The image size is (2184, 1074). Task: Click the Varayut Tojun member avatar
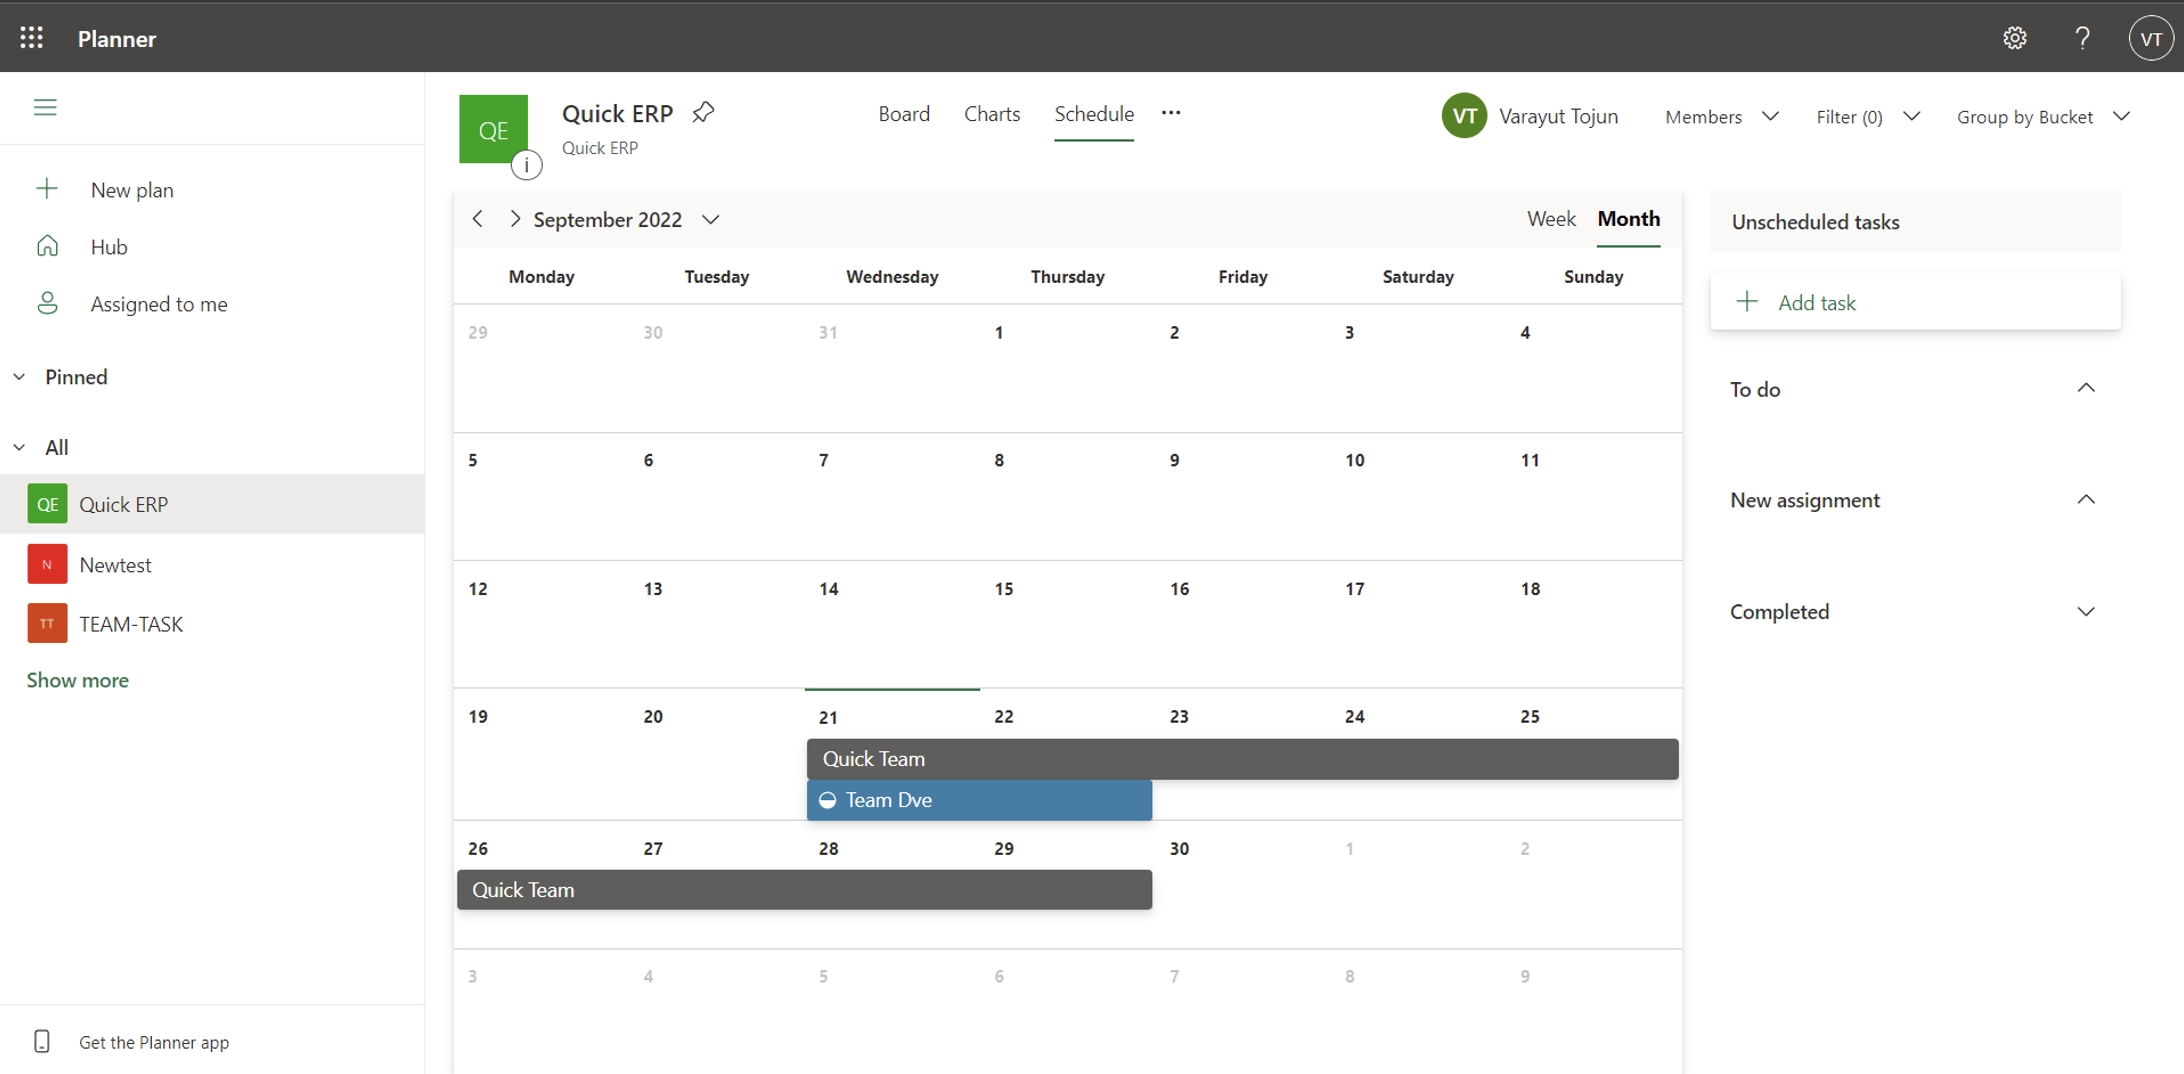pos(1464,116)
